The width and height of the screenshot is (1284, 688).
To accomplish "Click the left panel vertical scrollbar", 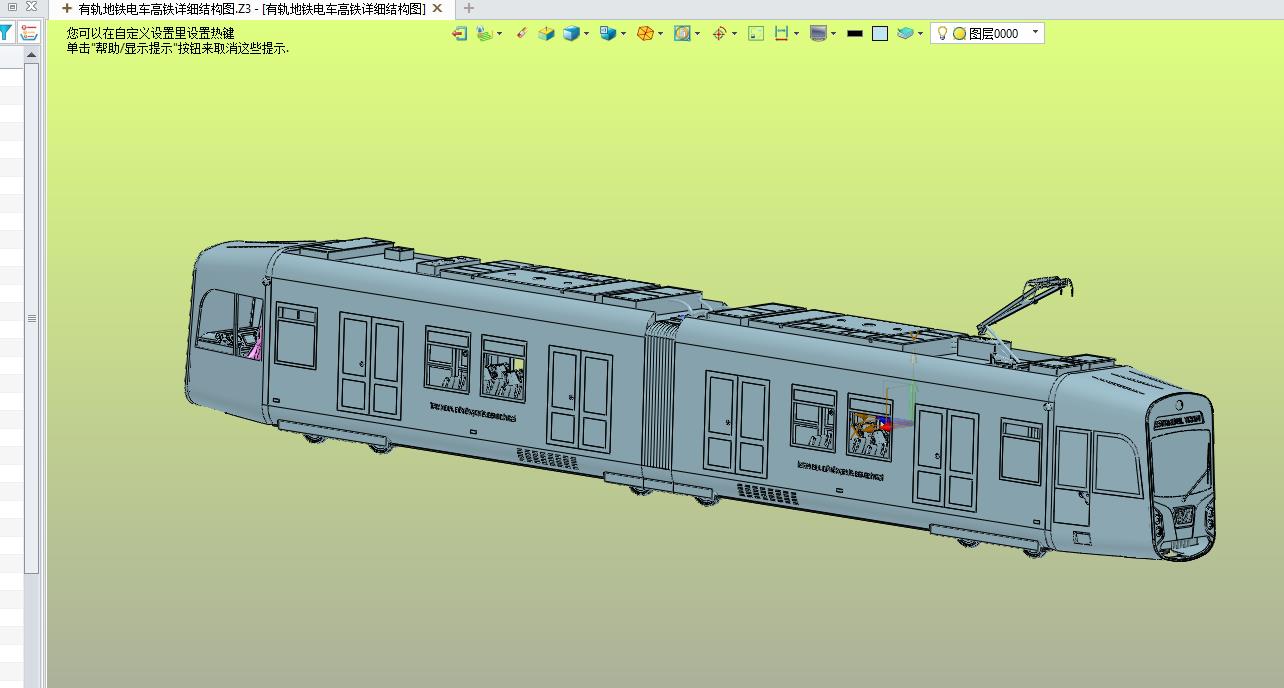I will [32, 318].
